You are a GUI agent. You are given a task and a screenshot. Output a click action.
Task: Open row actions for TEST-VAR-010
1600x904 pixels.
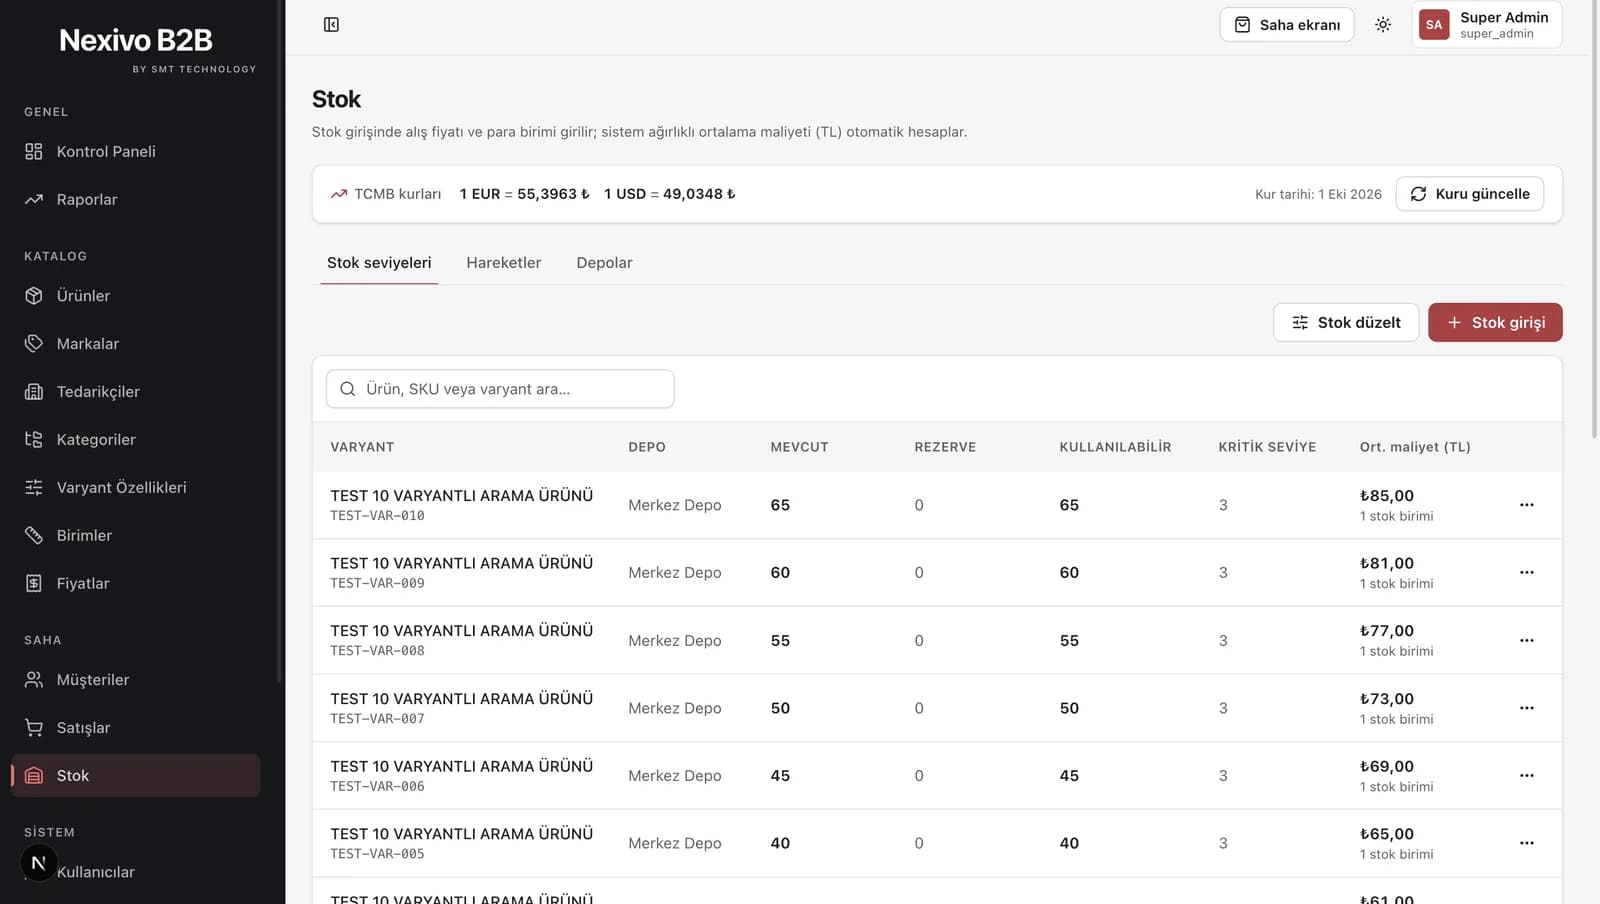pos(1526,505)
